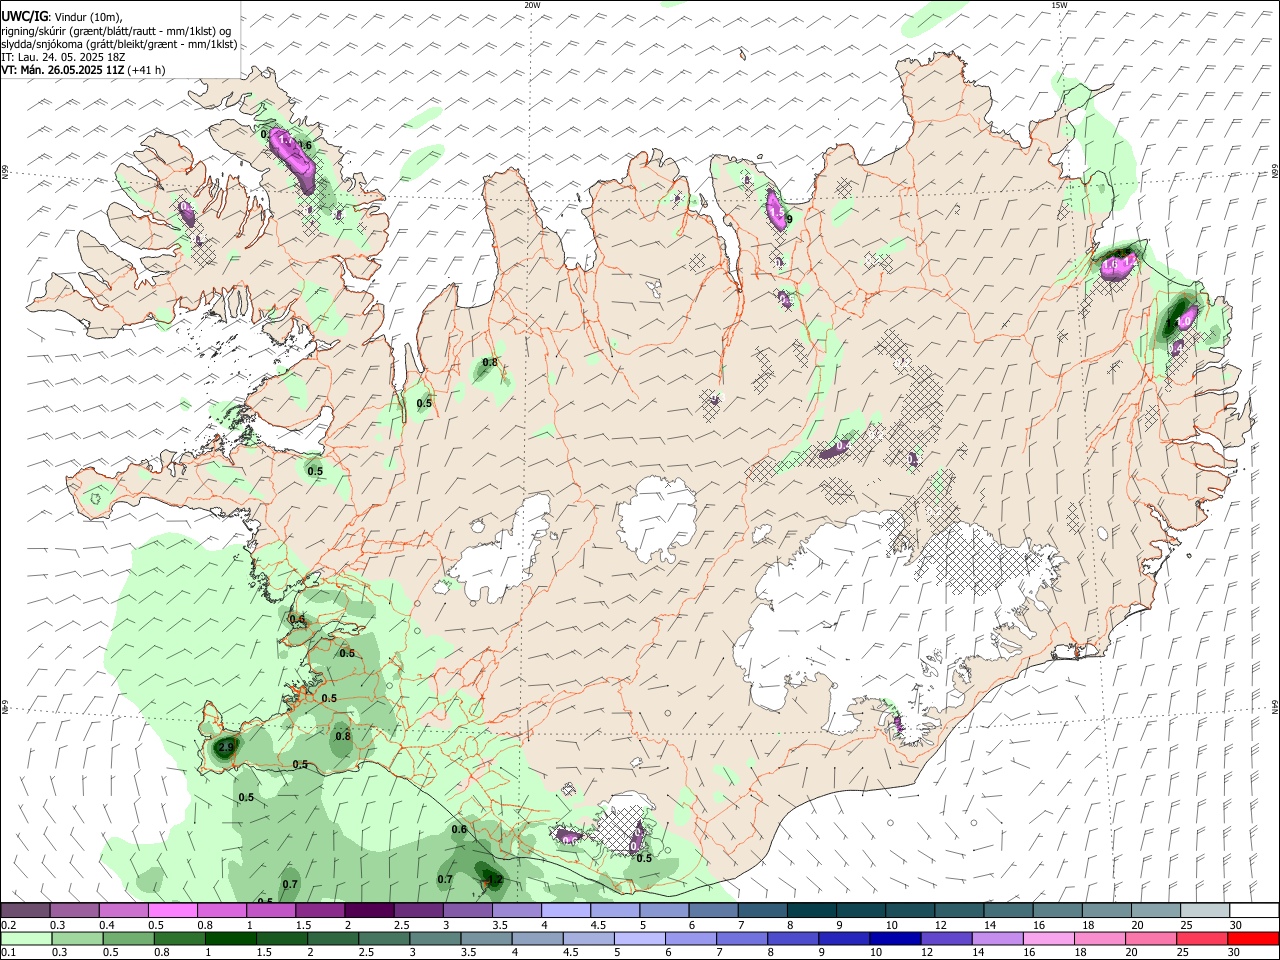Click the steel blue 6 swatch, upper legend
Image resolution: width=1280 pixels, height=960 pixels.
[713, 911]
